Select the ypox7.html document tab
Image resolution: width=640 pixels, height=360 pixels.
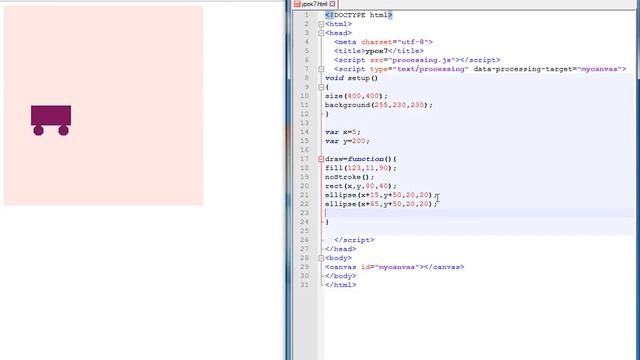pyautogui.click(x=314, y=4)
